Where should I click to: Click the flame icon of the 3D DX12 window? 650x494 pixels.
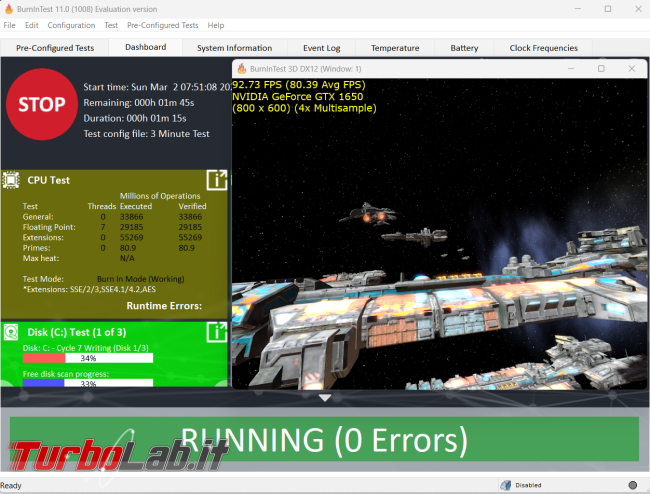242,69
